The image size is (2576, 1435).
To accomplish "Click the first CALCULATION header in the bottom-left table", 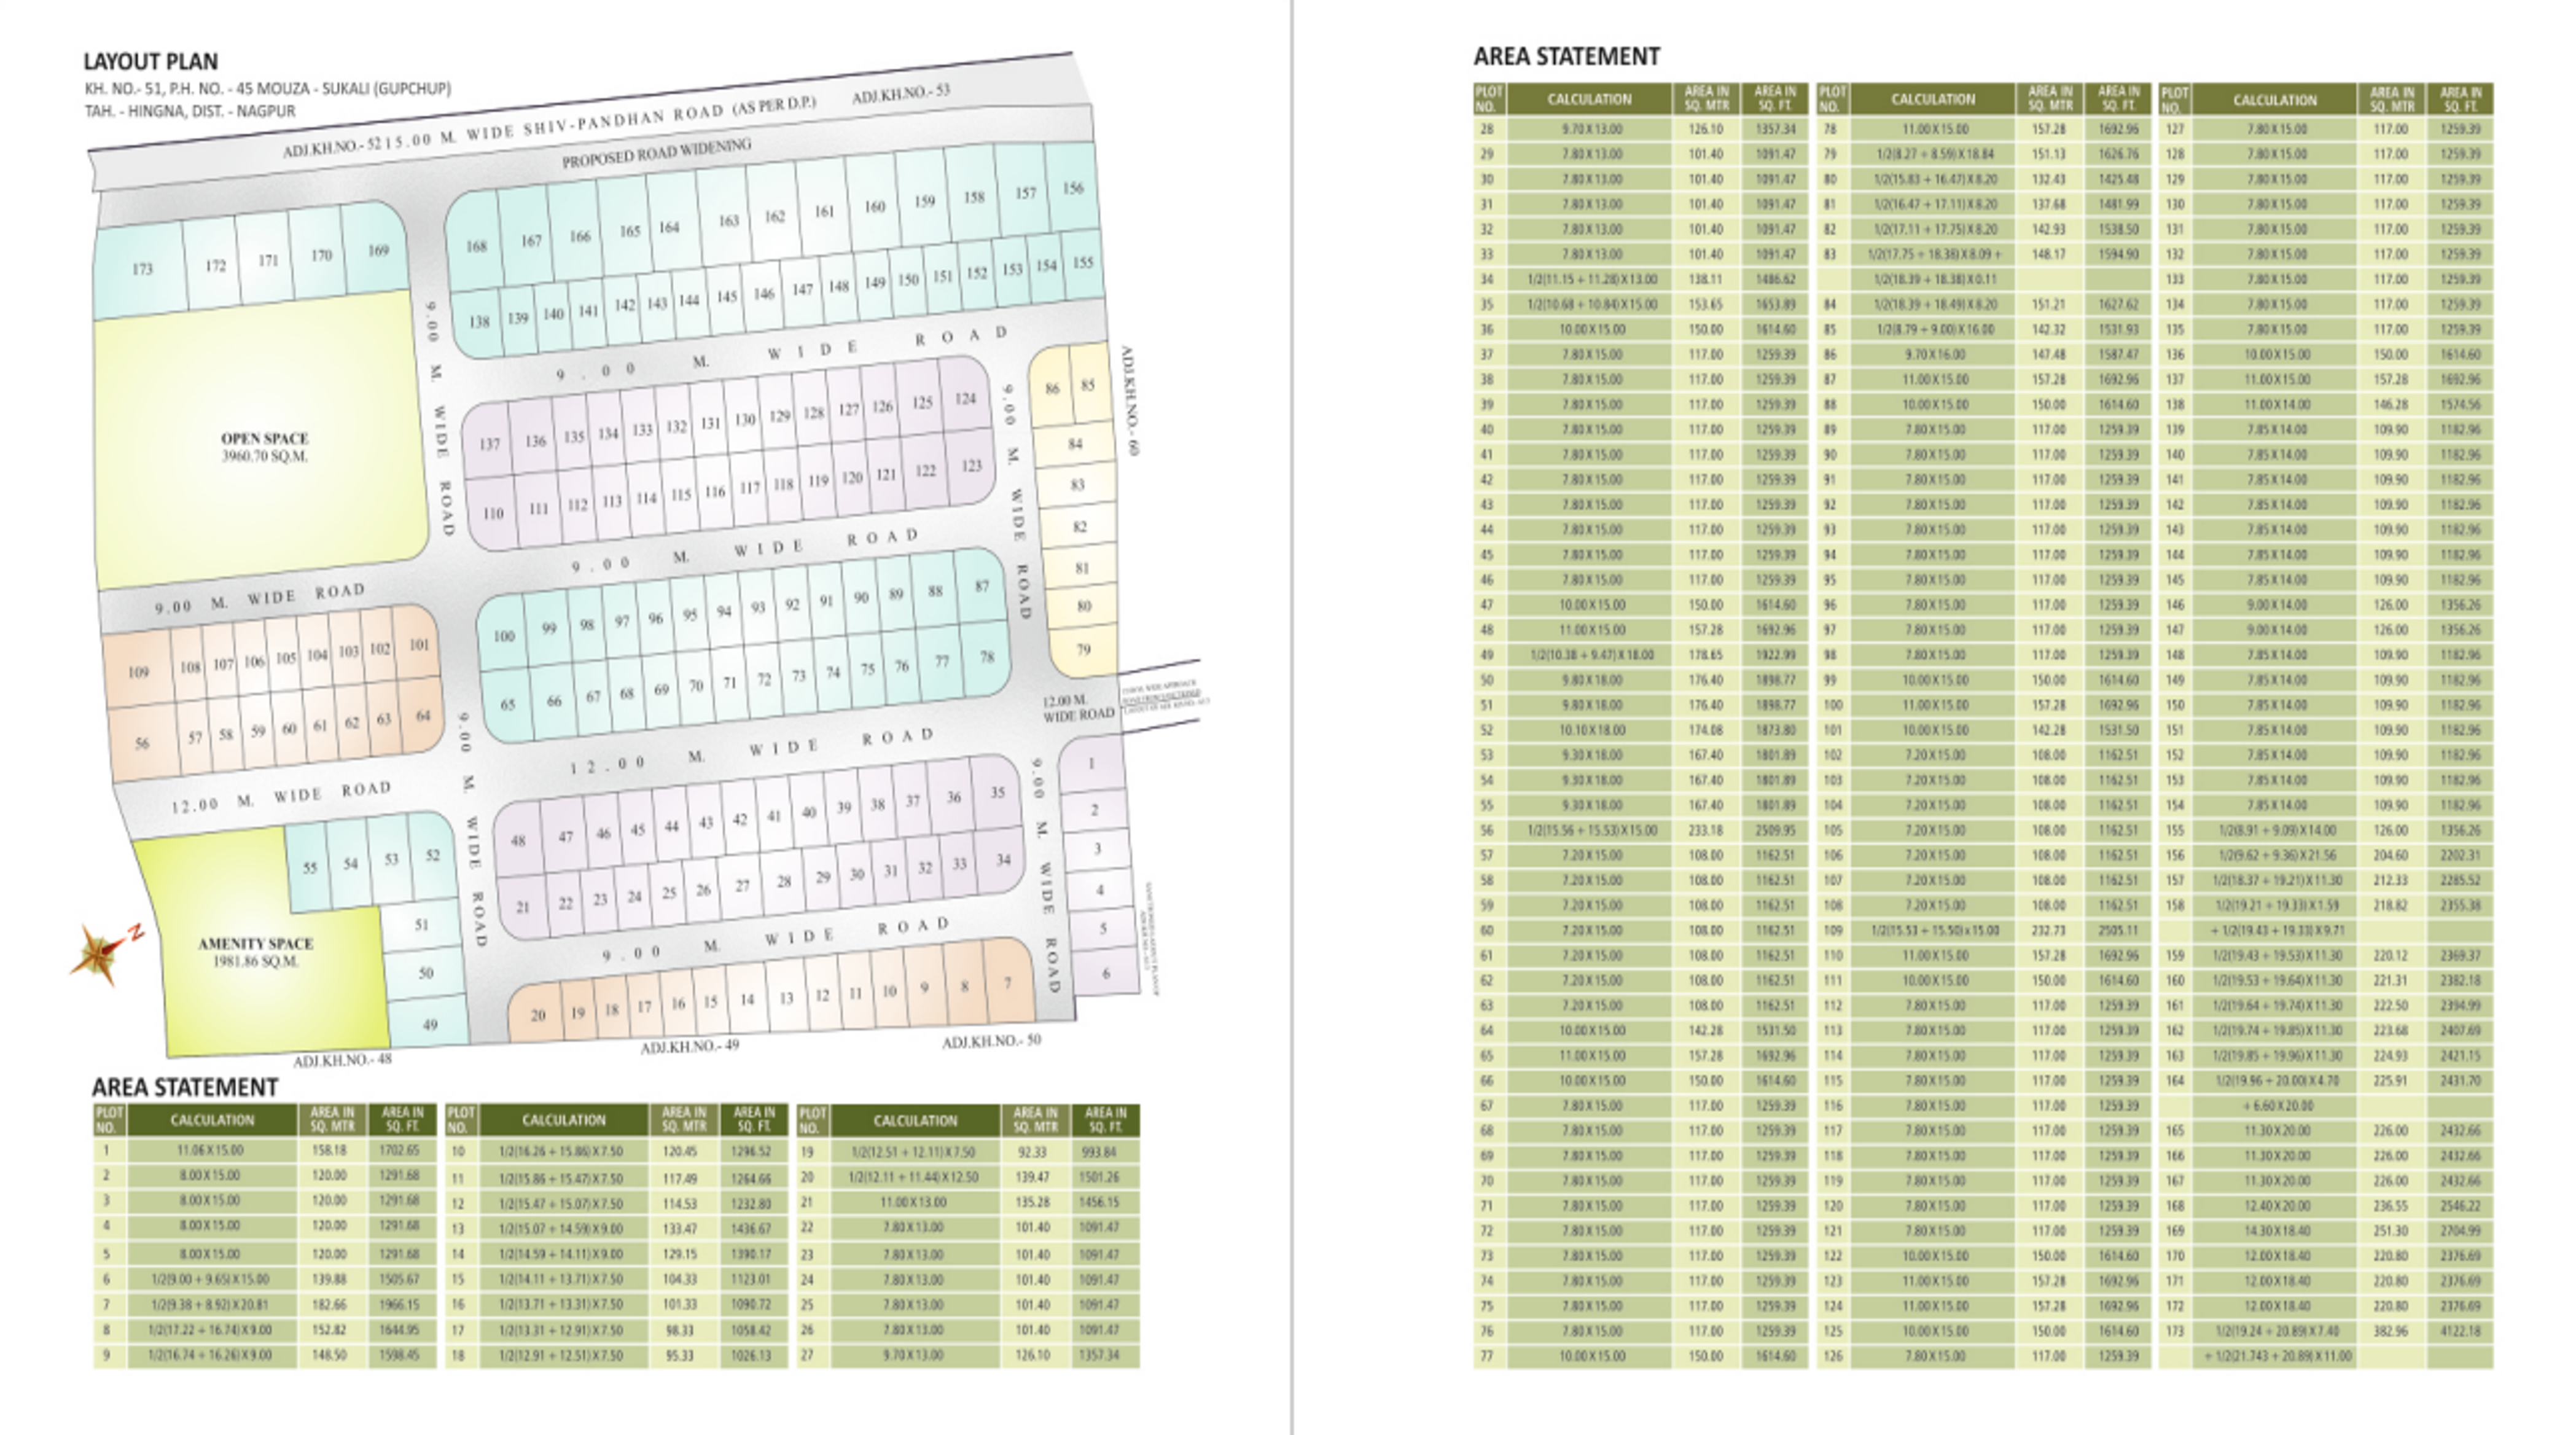I will pos(212,1120).
